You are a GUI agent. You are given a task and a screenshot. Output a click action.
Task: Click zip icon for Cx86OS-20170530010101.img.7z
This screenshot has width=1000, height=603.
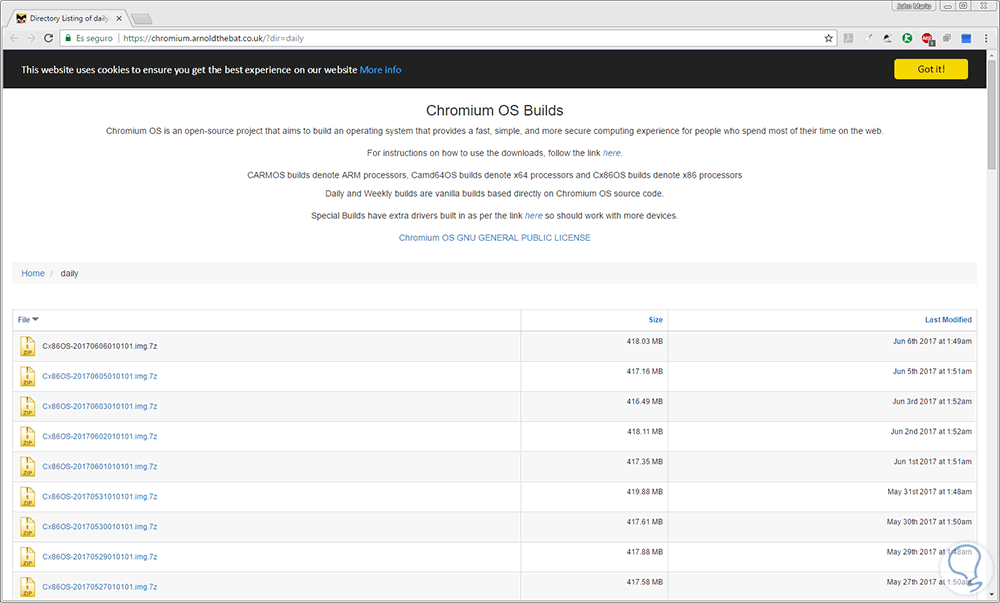click(x=27, y=527)
